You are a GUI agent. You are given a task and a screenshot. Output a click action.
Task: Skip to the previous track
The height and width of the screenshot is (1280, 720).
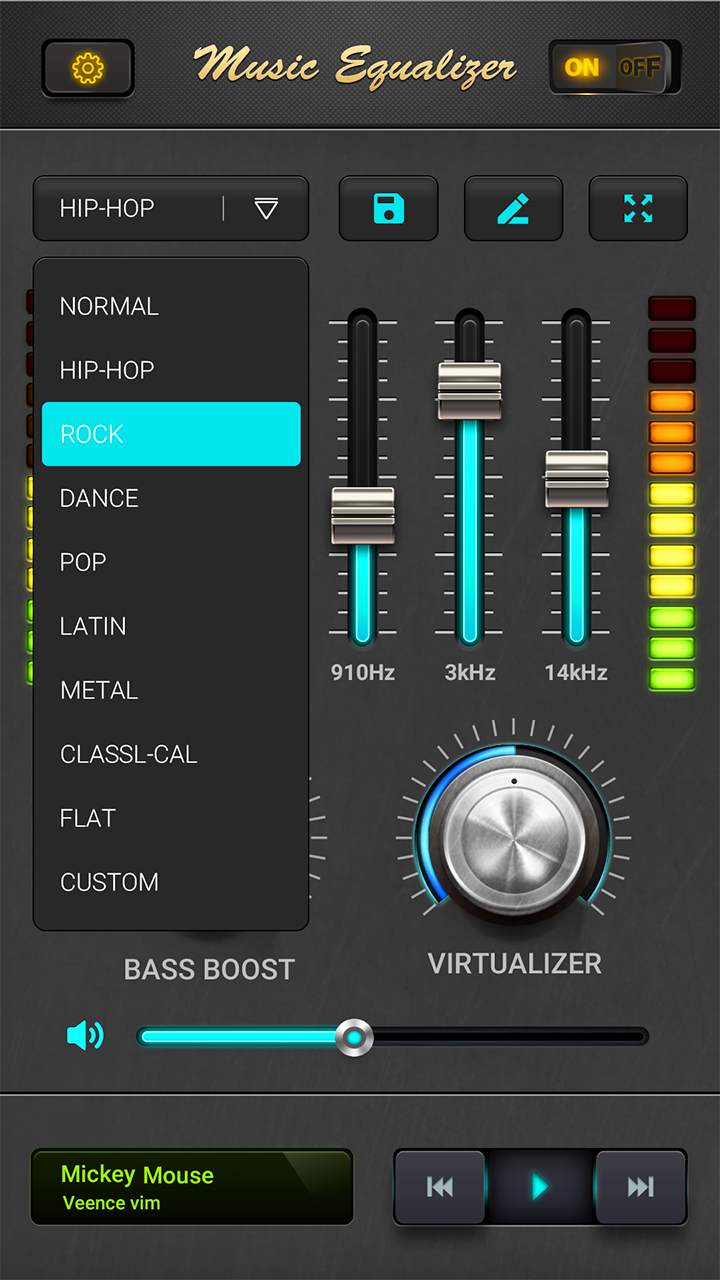tap(440, 1187)
